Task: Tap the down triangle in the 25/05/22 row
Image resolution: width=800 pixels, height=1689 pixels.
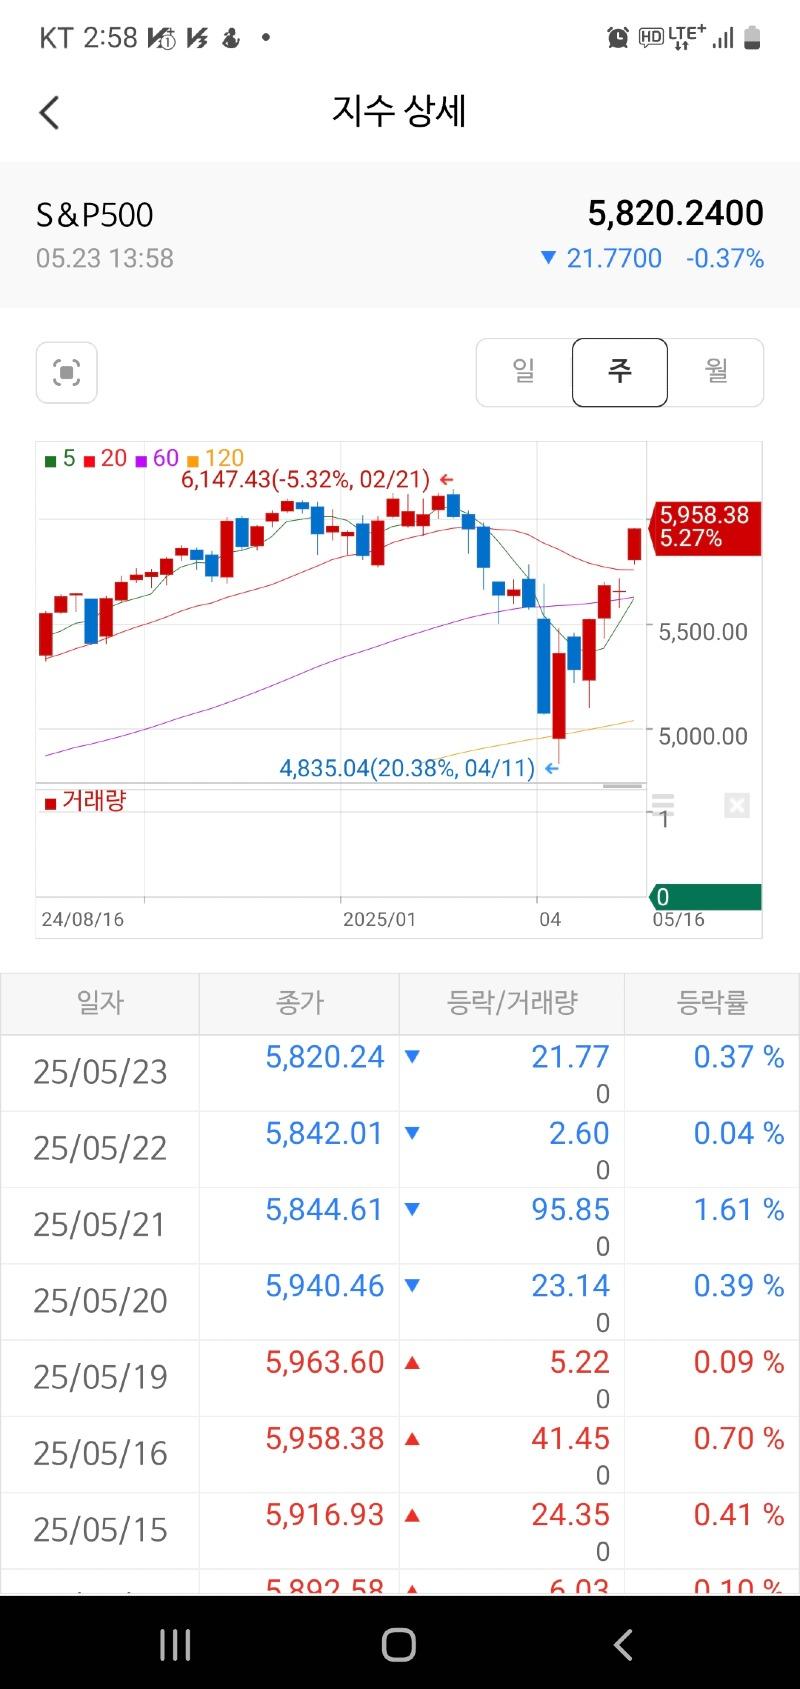Action: point(412,1133)
